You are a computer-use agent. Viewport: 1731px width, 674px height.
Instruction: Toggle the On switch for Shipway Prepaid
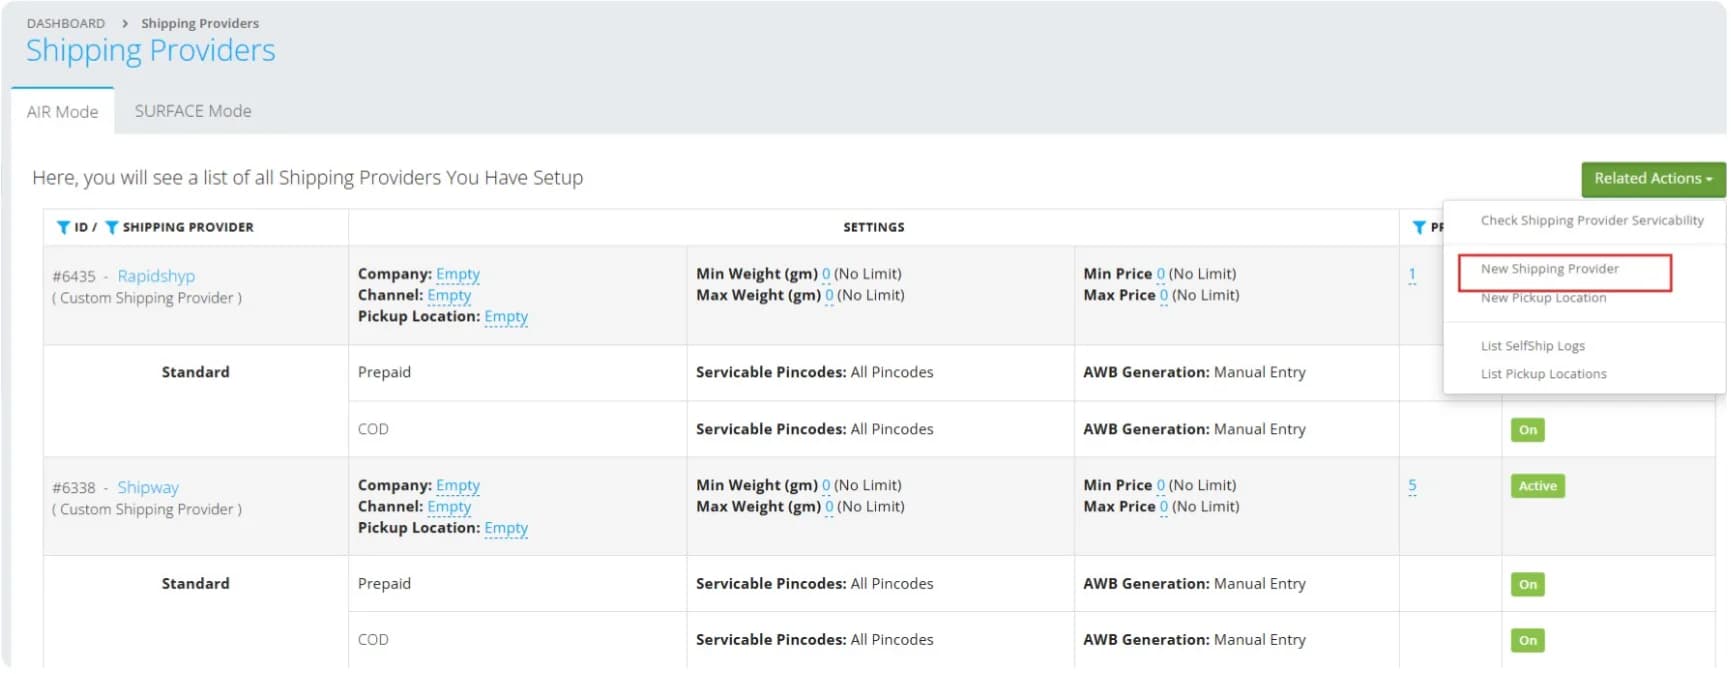pos(1527,584)
